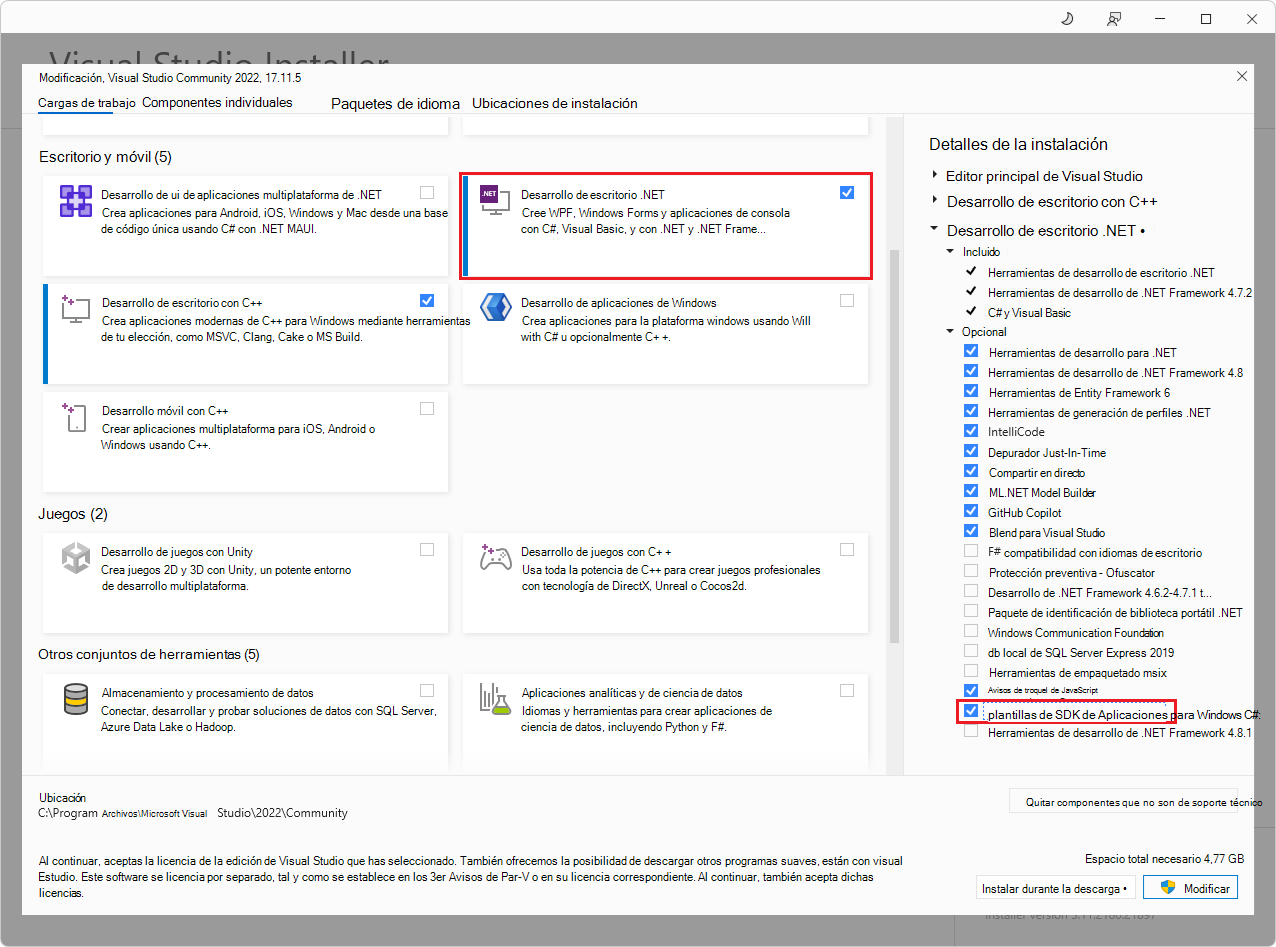Viewport: 1276px width, 947px height.
Task: Uncheck Desarrollo de escritorio con C++ workload
Action: point(428,300)
